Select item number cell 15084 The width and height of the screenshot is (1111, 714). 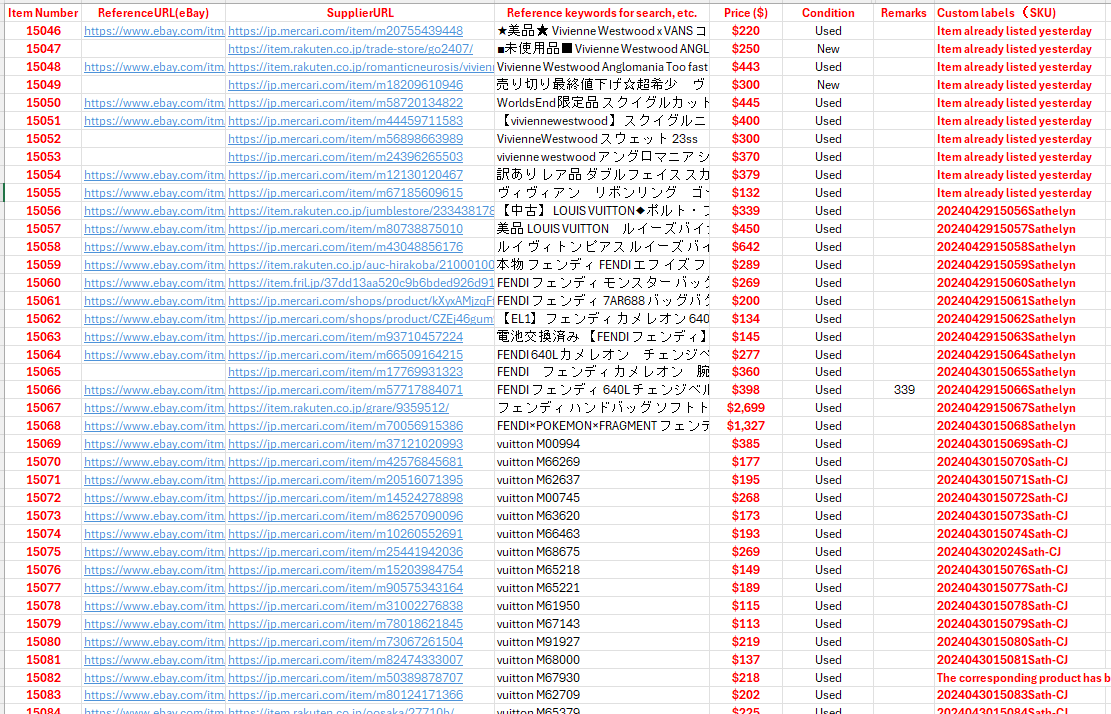click(43, 709)
